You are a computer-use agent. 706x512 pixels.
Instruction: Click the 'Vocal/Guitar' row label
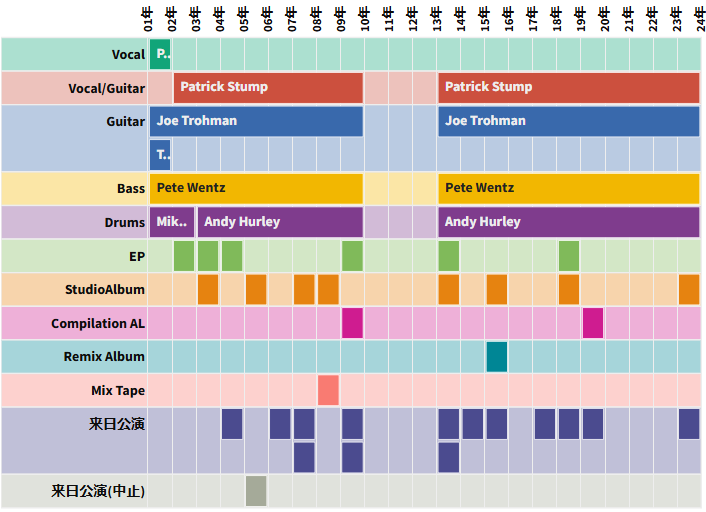click(106, 88)
